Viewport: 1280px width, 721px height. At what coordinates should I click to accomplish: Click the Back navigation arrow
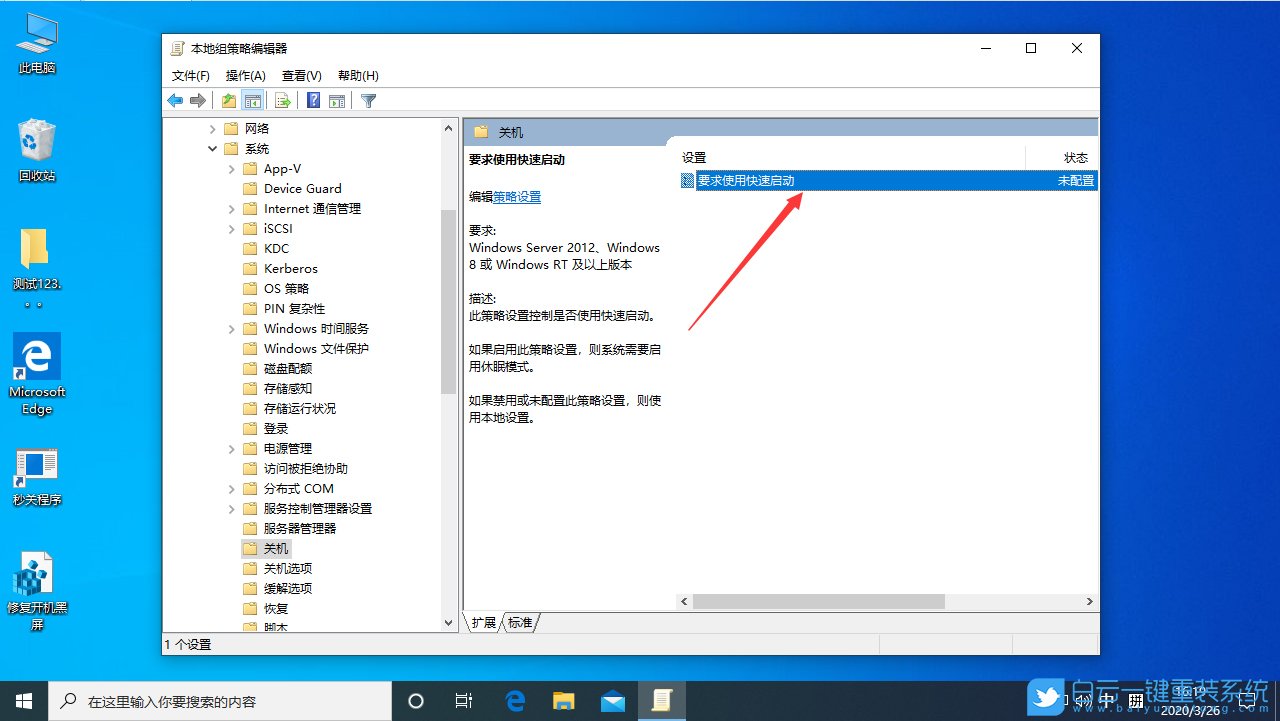[174, 100]
